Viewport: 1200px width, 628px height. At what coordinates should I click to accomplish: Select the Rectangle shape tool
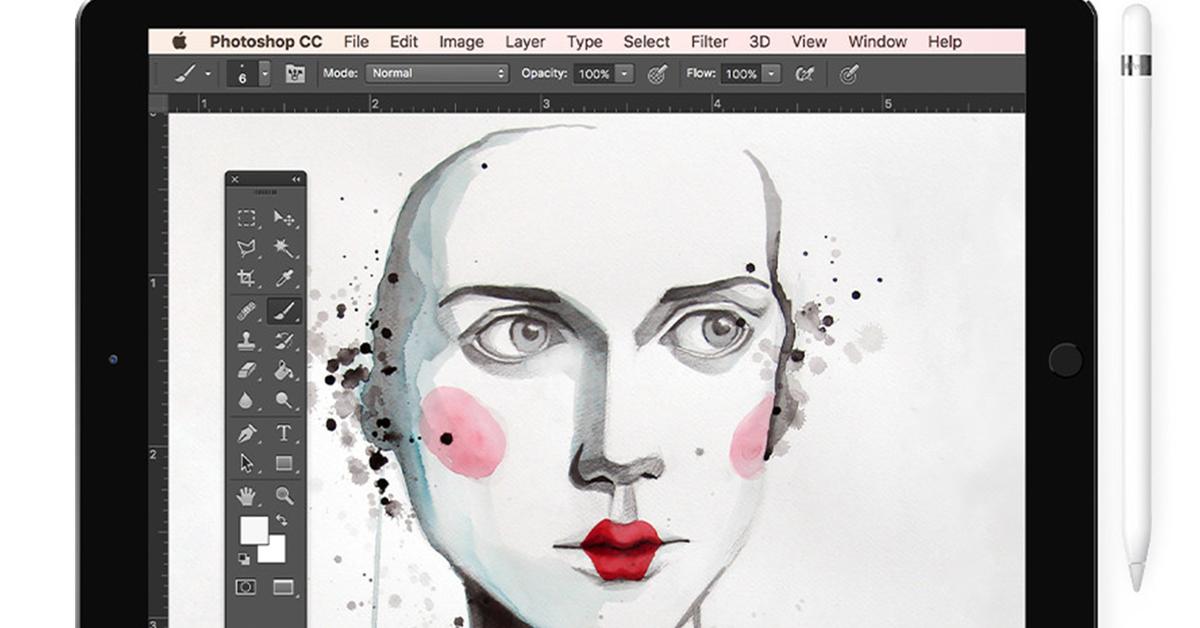point(284,463)
